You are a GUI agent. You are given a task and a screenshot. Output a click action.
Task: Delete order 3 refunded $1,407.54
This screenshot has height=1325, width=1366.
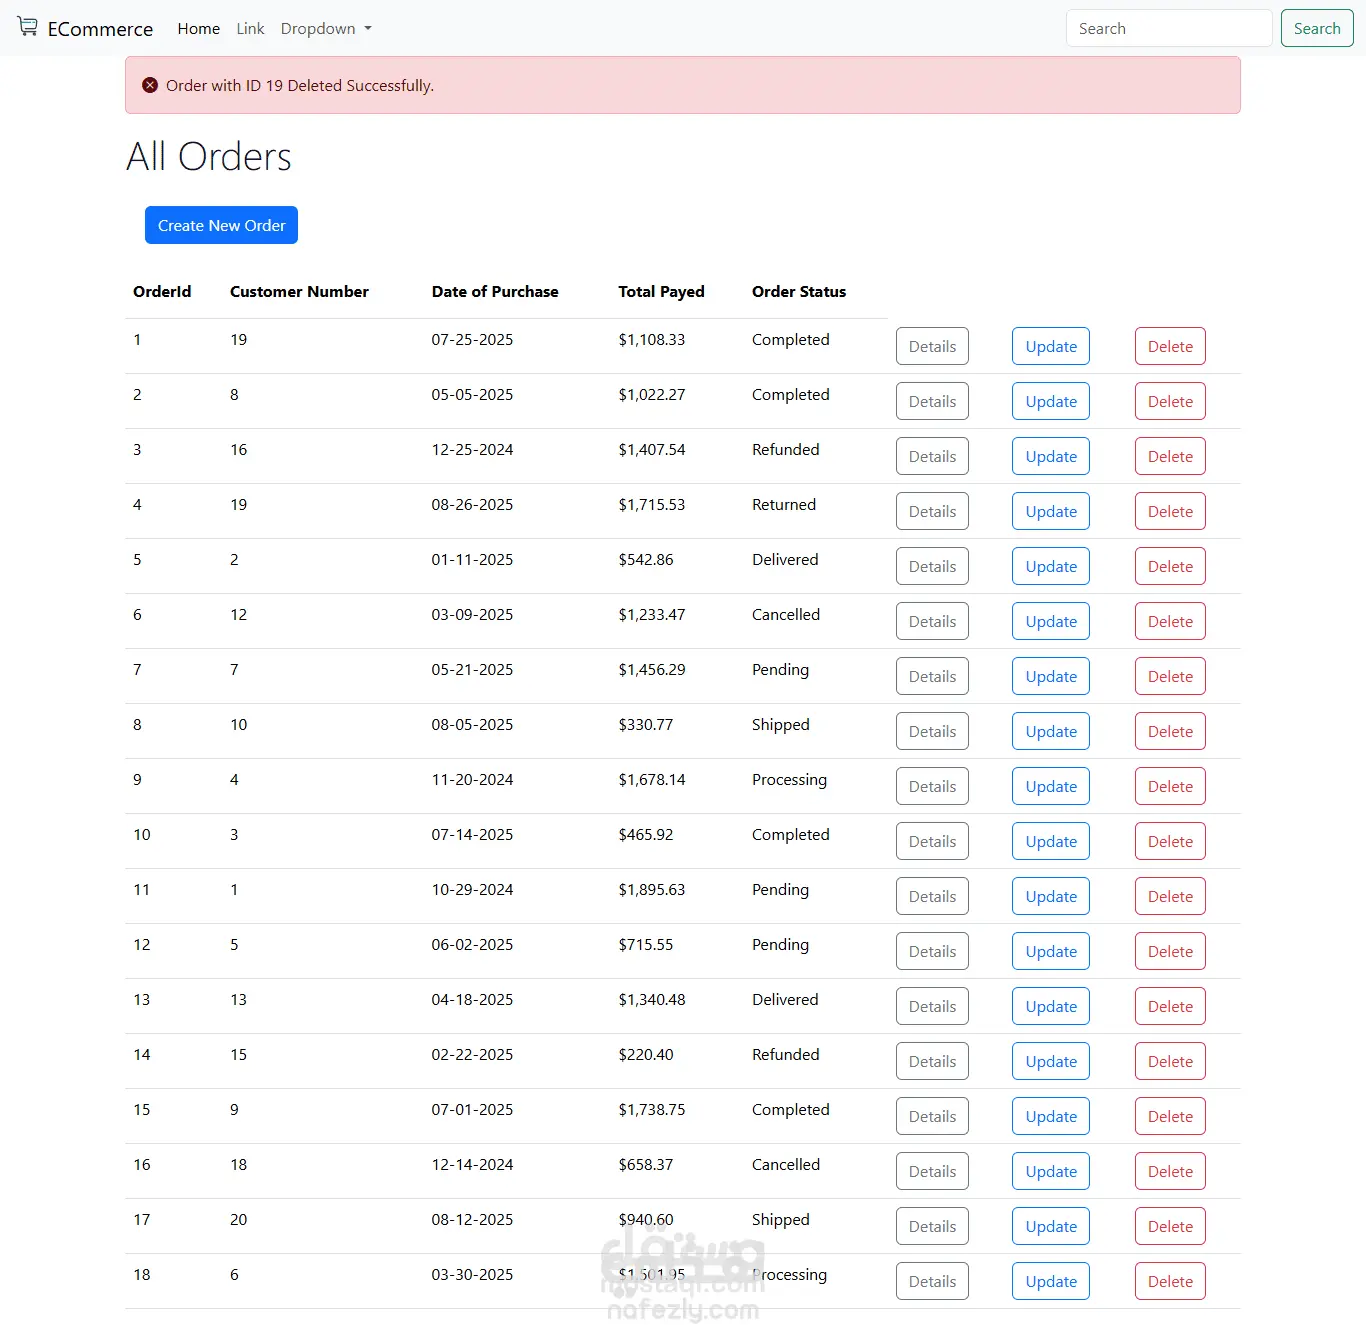[1170, 456]
